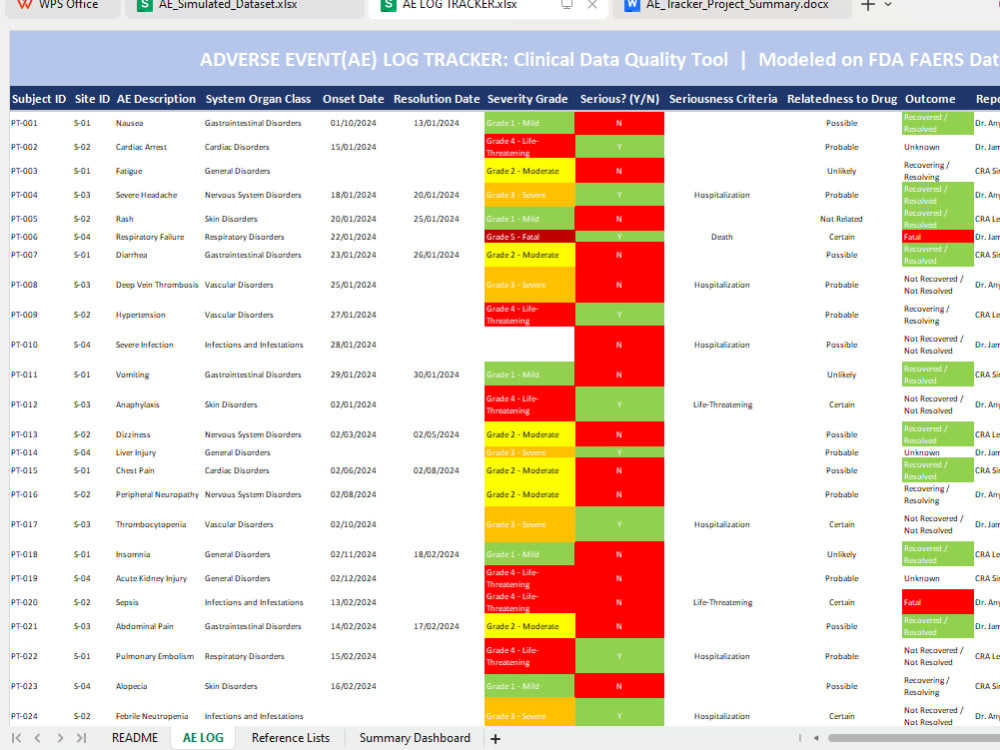Select the Relatedness to Drug header
This screenshot has height=750, width=1000.
tap(842, 99)
